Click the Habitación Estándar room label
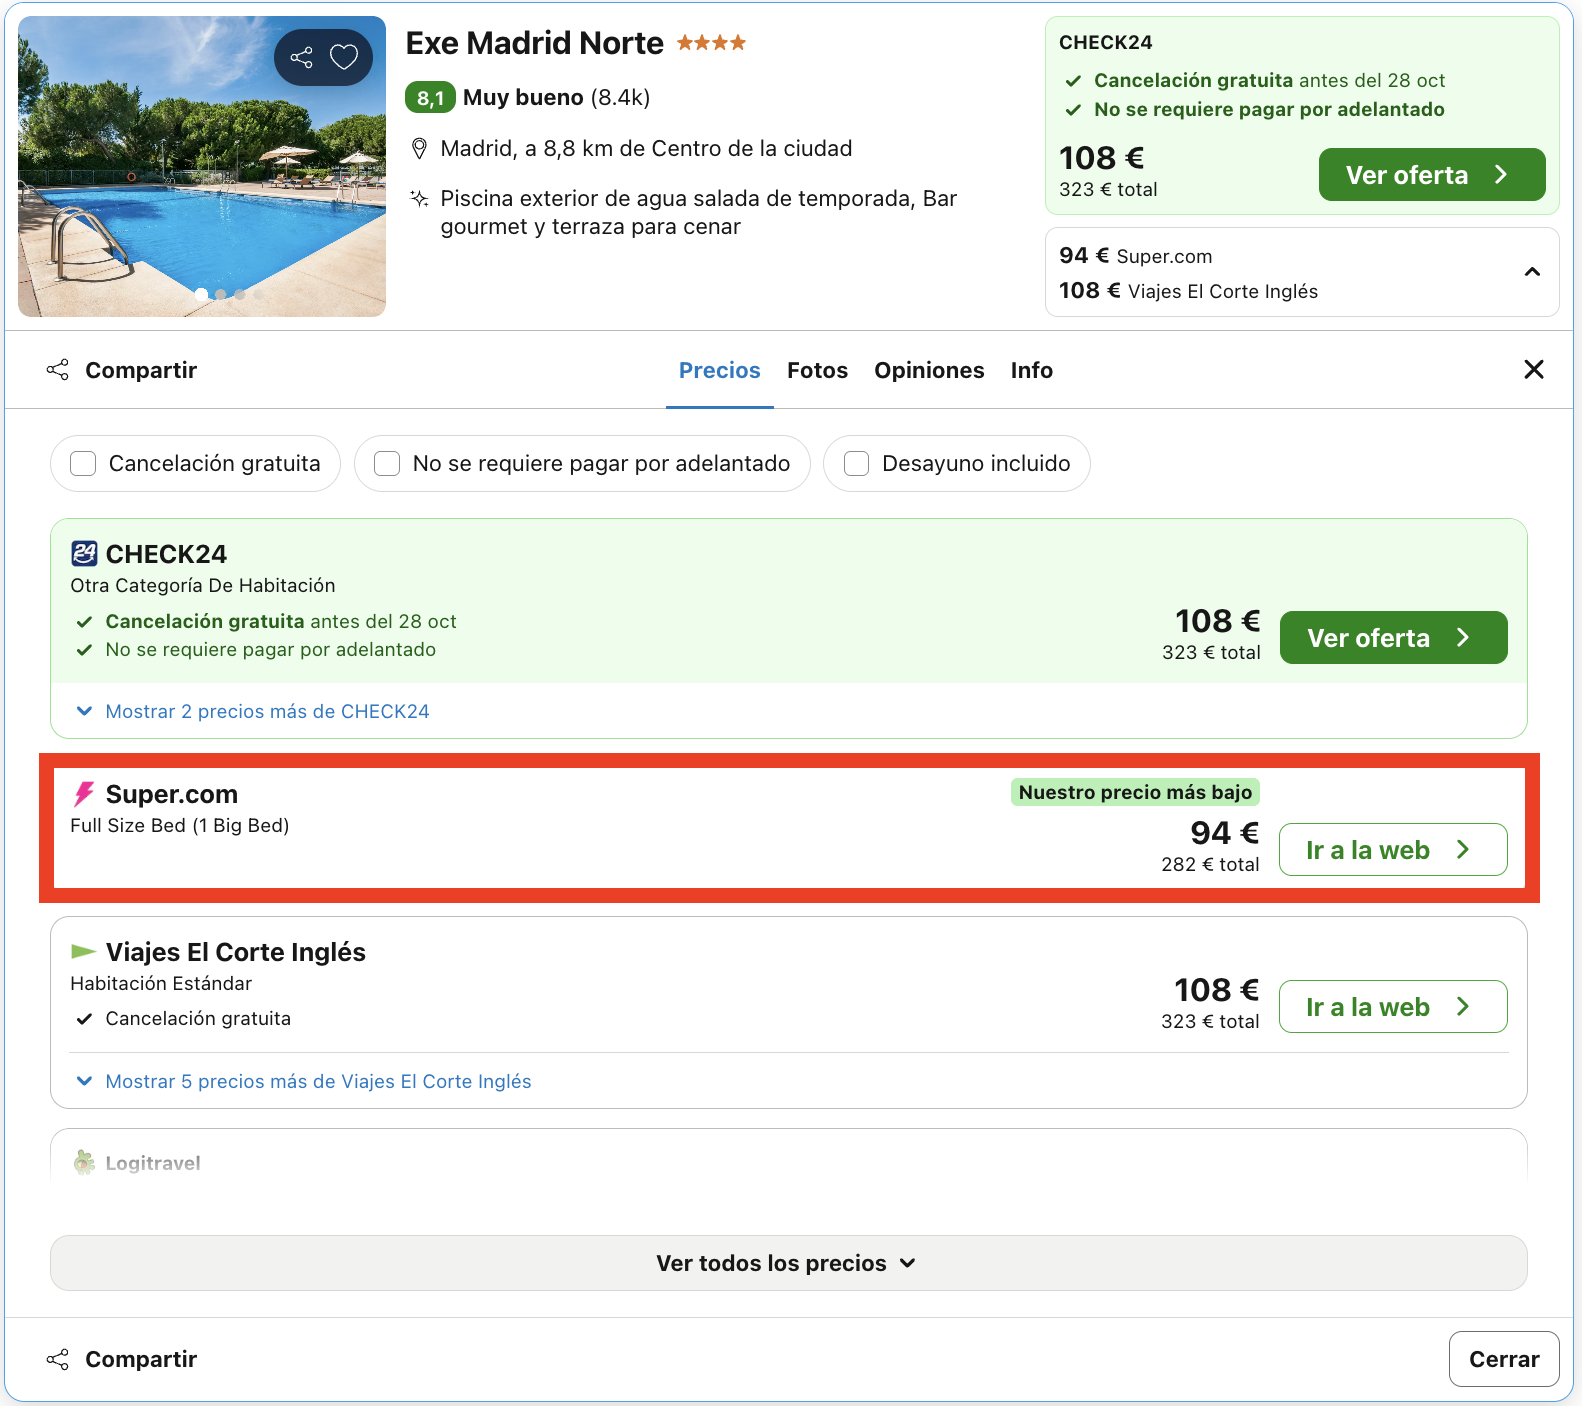Image resolution: width=1582 pixels, height=1406 pixels. (161, 984)
